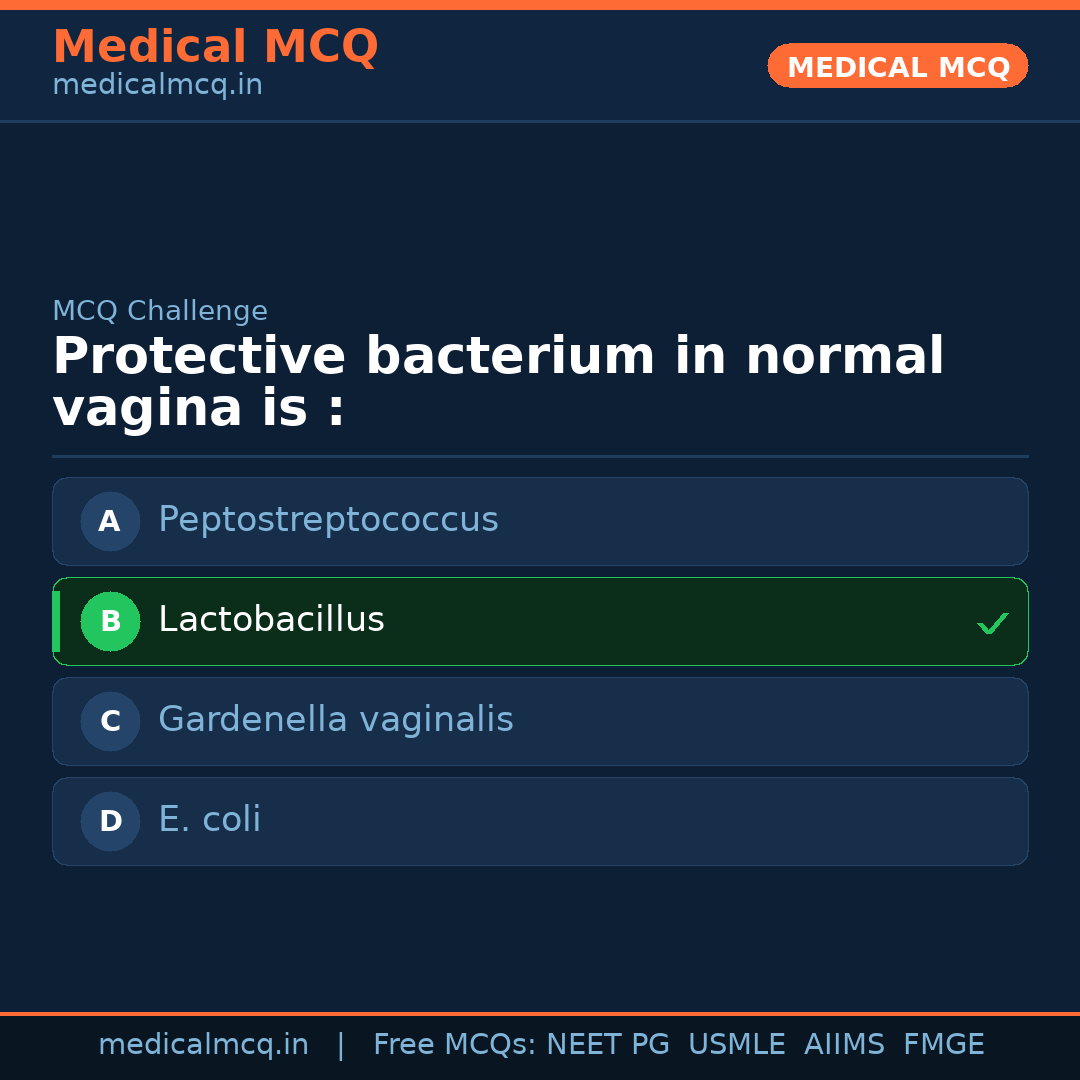Click the letter C circle icon

[110, 721]
